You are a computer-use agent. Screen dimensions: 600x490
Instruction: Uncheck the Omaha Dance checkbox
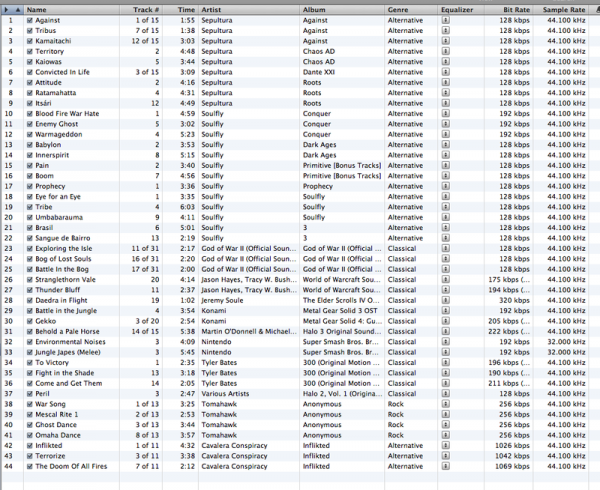click(x=19, y=436)
